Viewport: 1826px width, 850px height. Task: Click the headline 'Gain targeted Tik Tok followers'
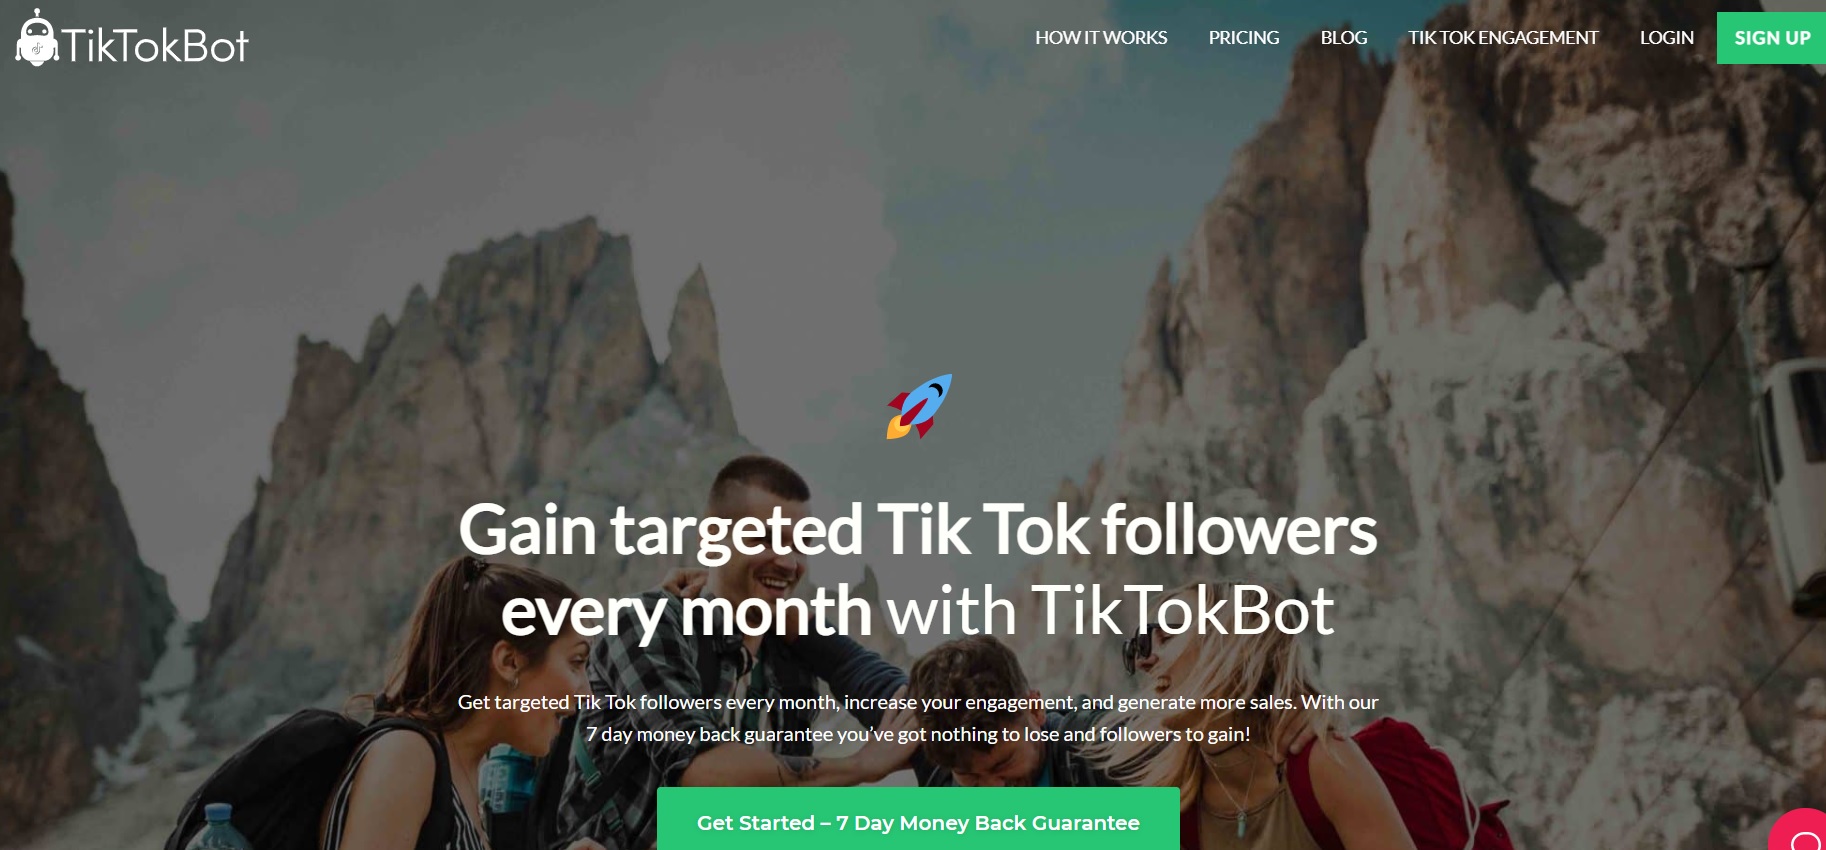tap(918, 530)
